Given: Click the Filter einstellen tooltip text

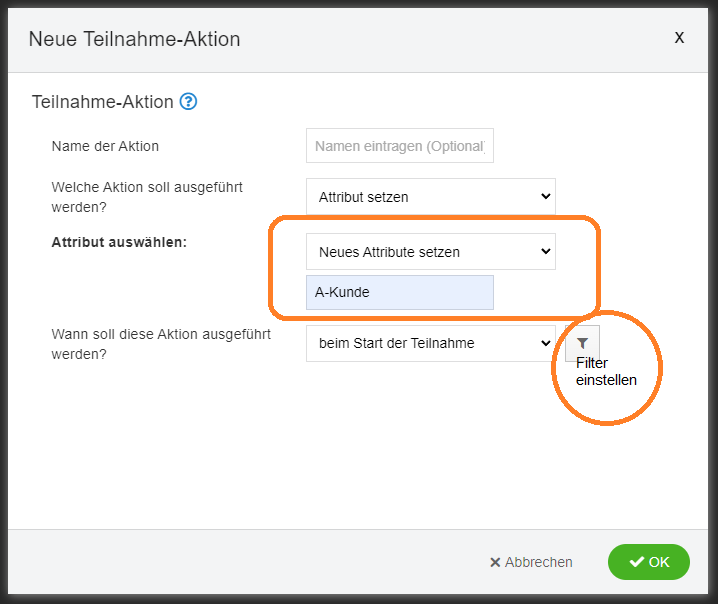Looking at the screenshot, I should tap(606, 371).
